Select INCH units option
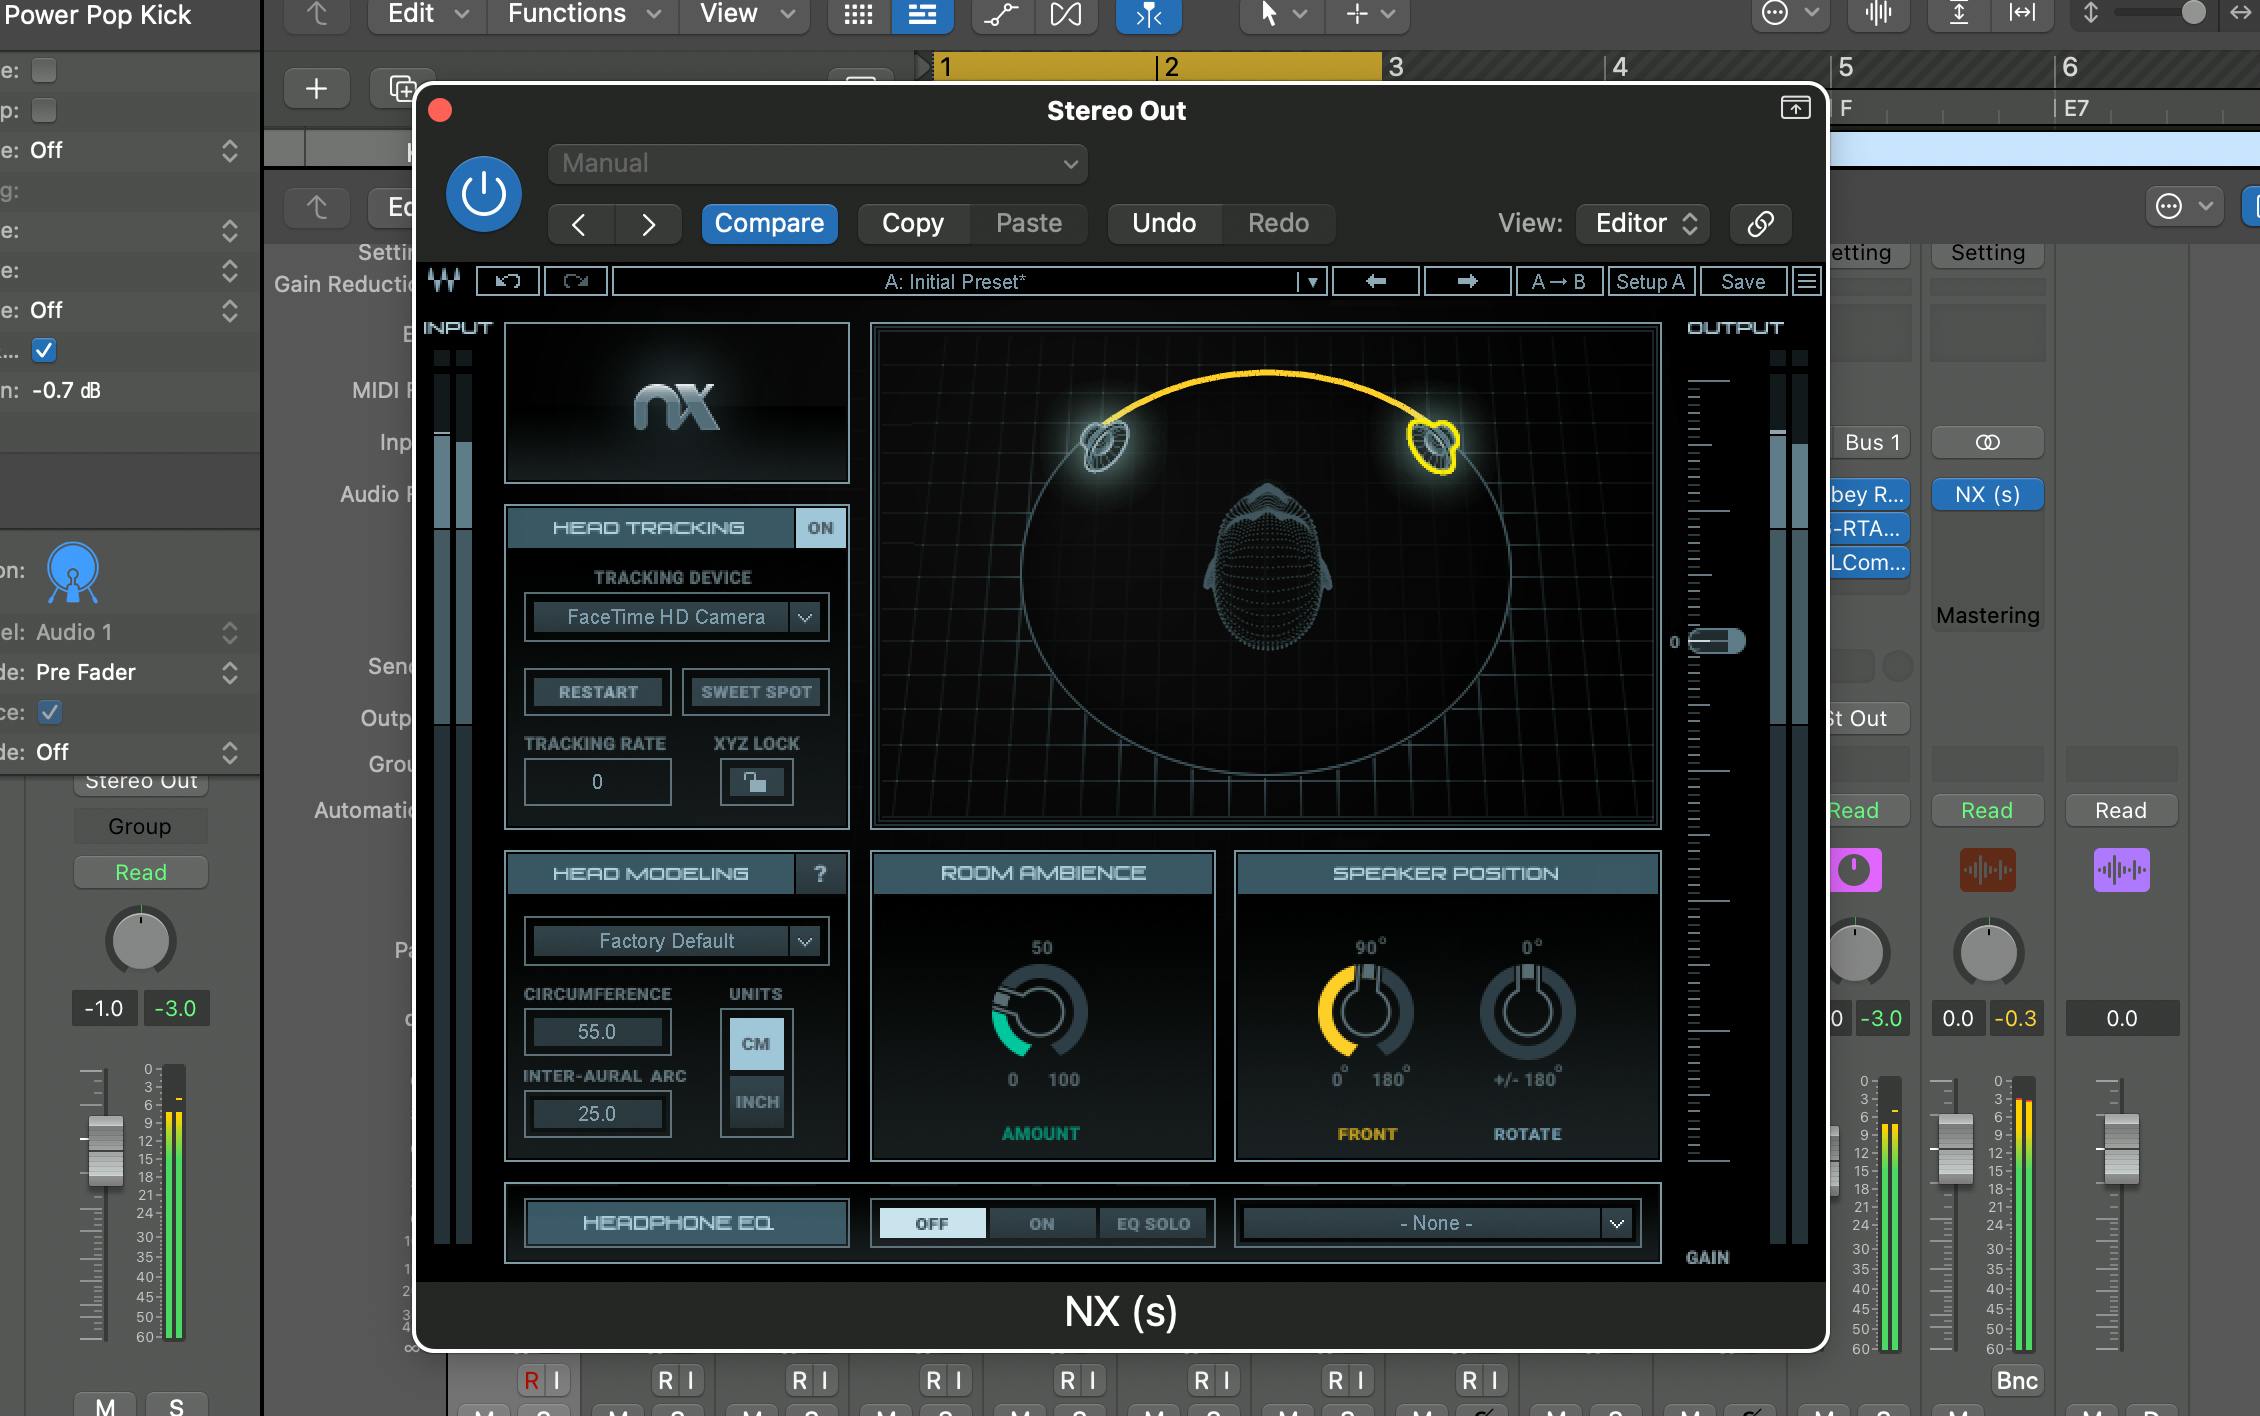The height and width of the screenshot is (1416, 2260). click(x=756, y=1101)
